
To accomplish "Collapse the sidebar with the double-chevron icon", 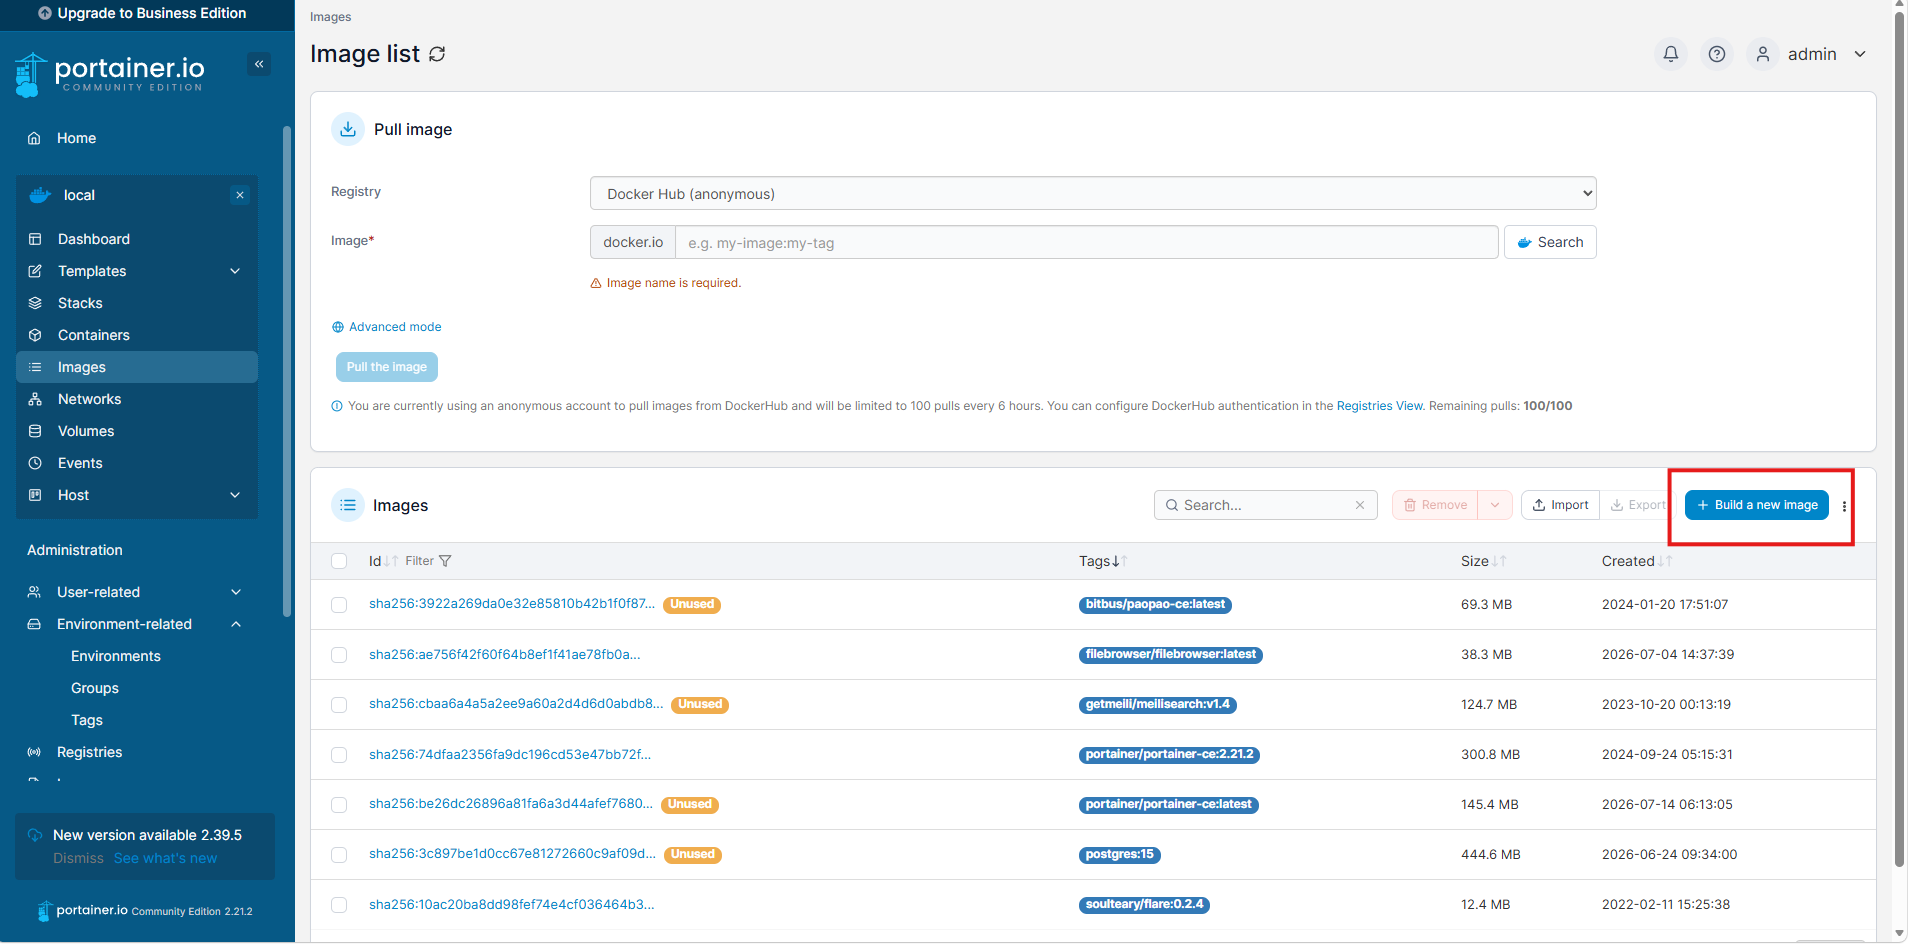I will click(x=259, y=64).
